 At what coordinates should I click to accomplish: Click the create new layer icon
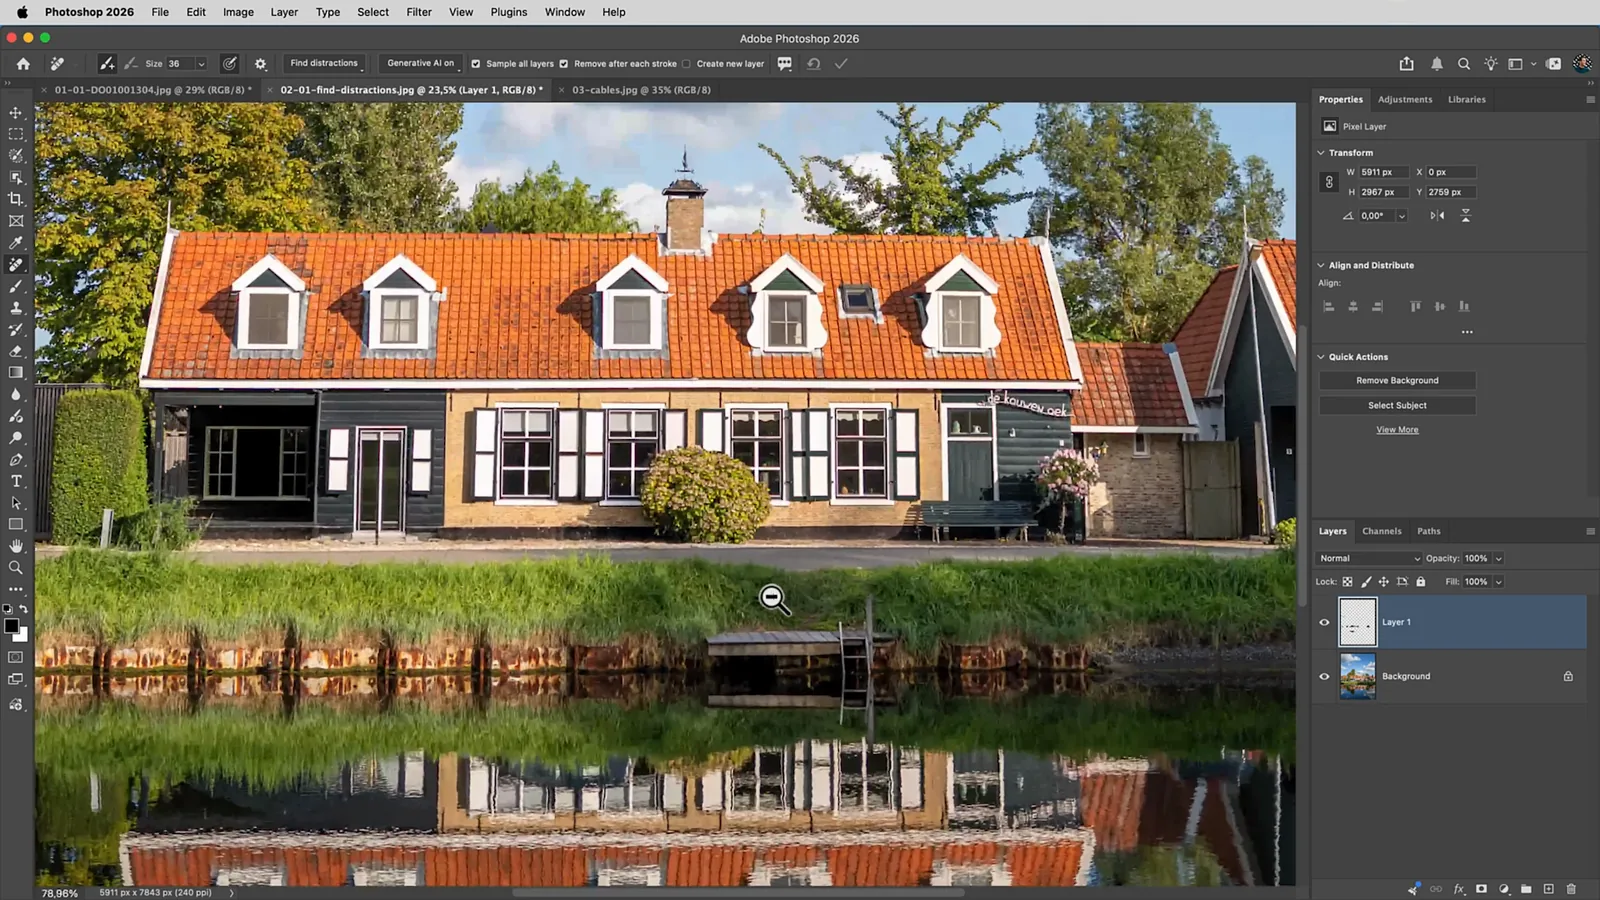tap(1548, 888)
